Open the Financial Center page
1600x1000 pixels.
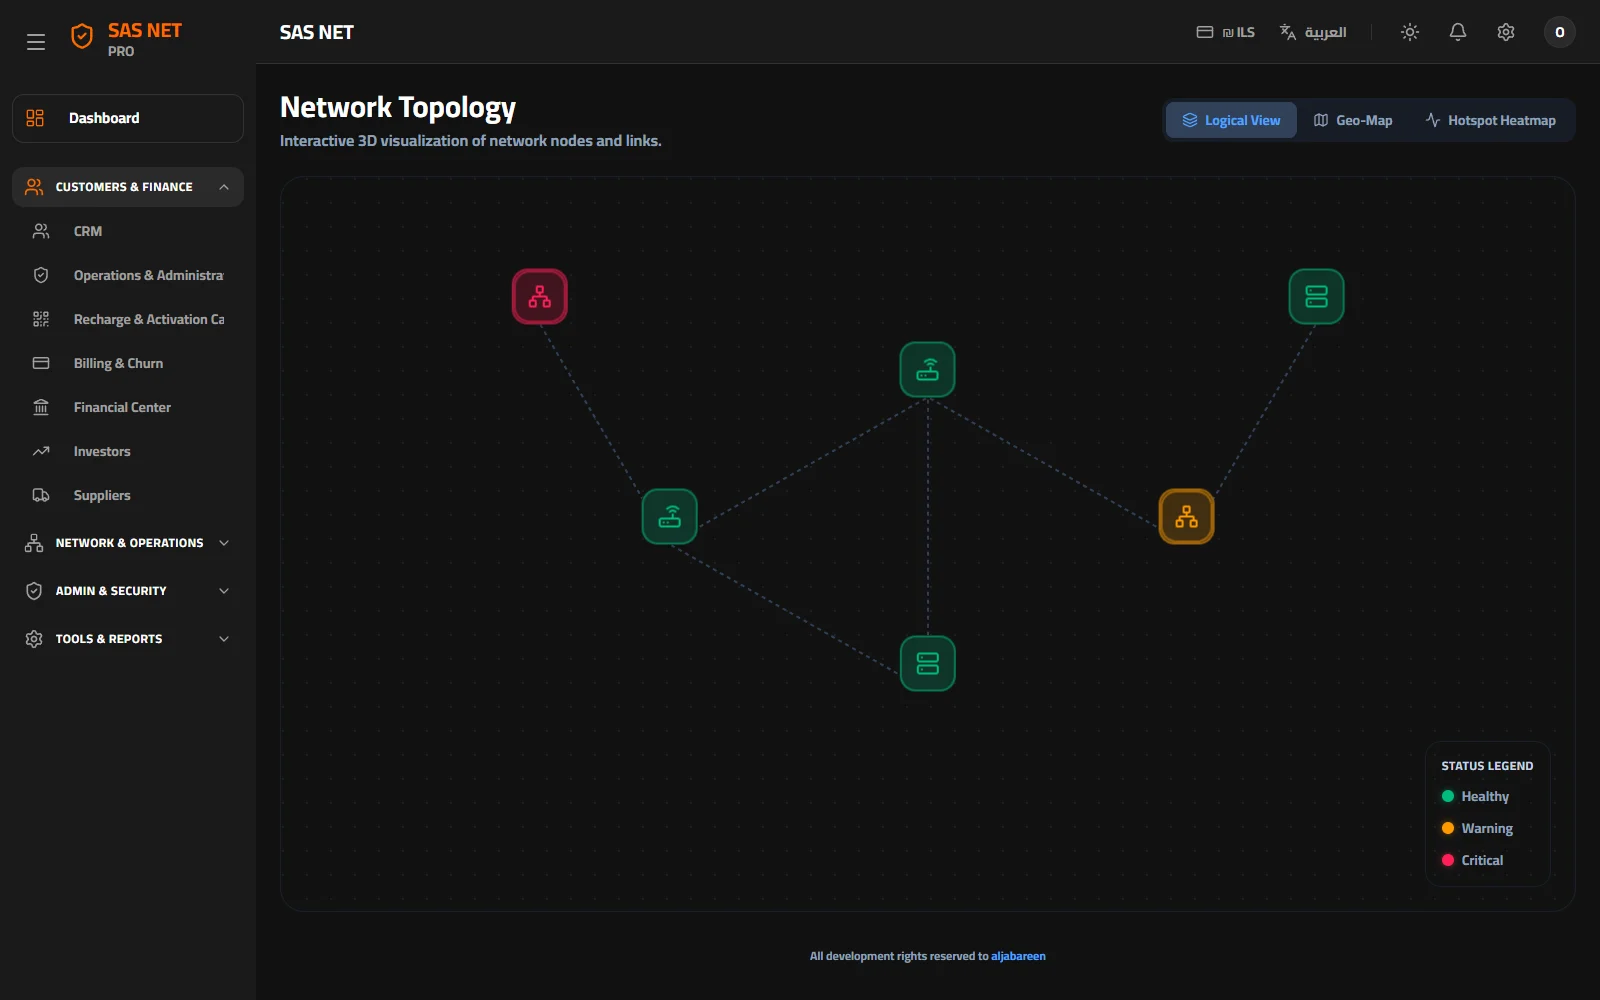[x=128, y=407]
